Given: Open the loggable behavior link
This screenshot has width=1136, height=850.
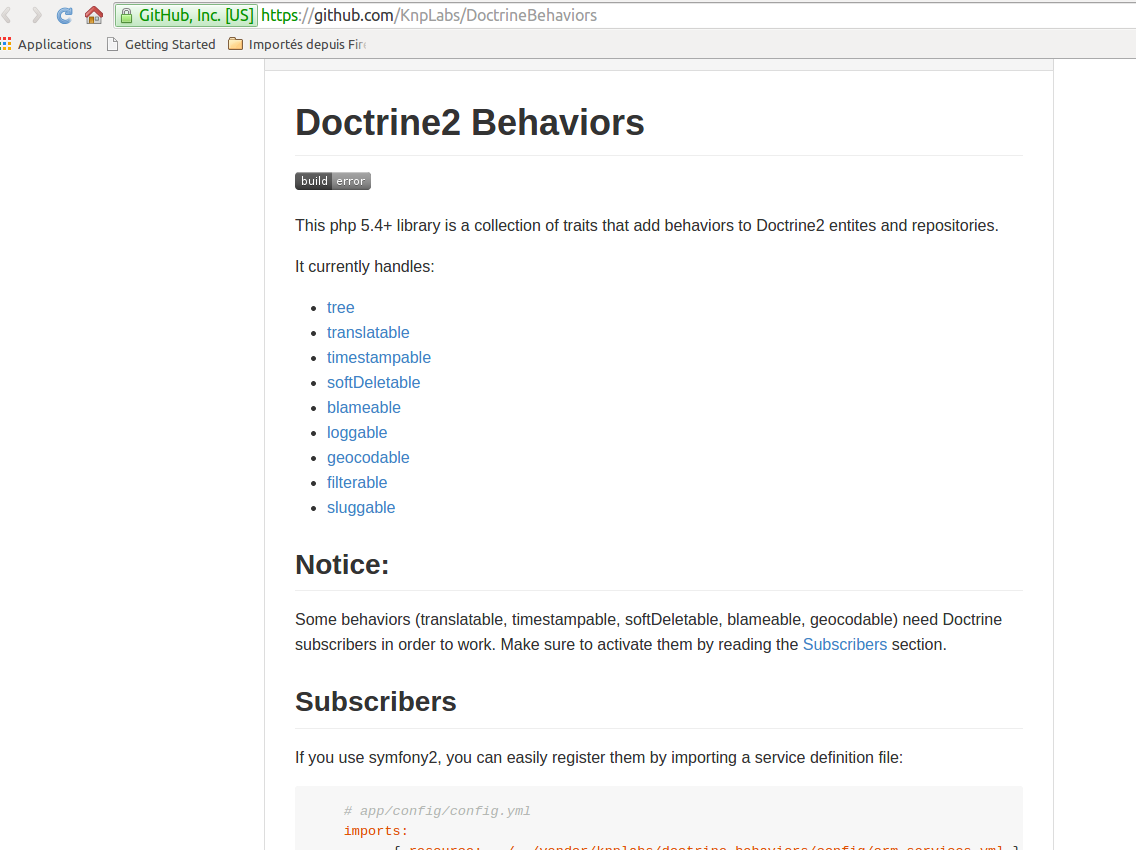Looking at the screenshot, I should tap(357, 433).
